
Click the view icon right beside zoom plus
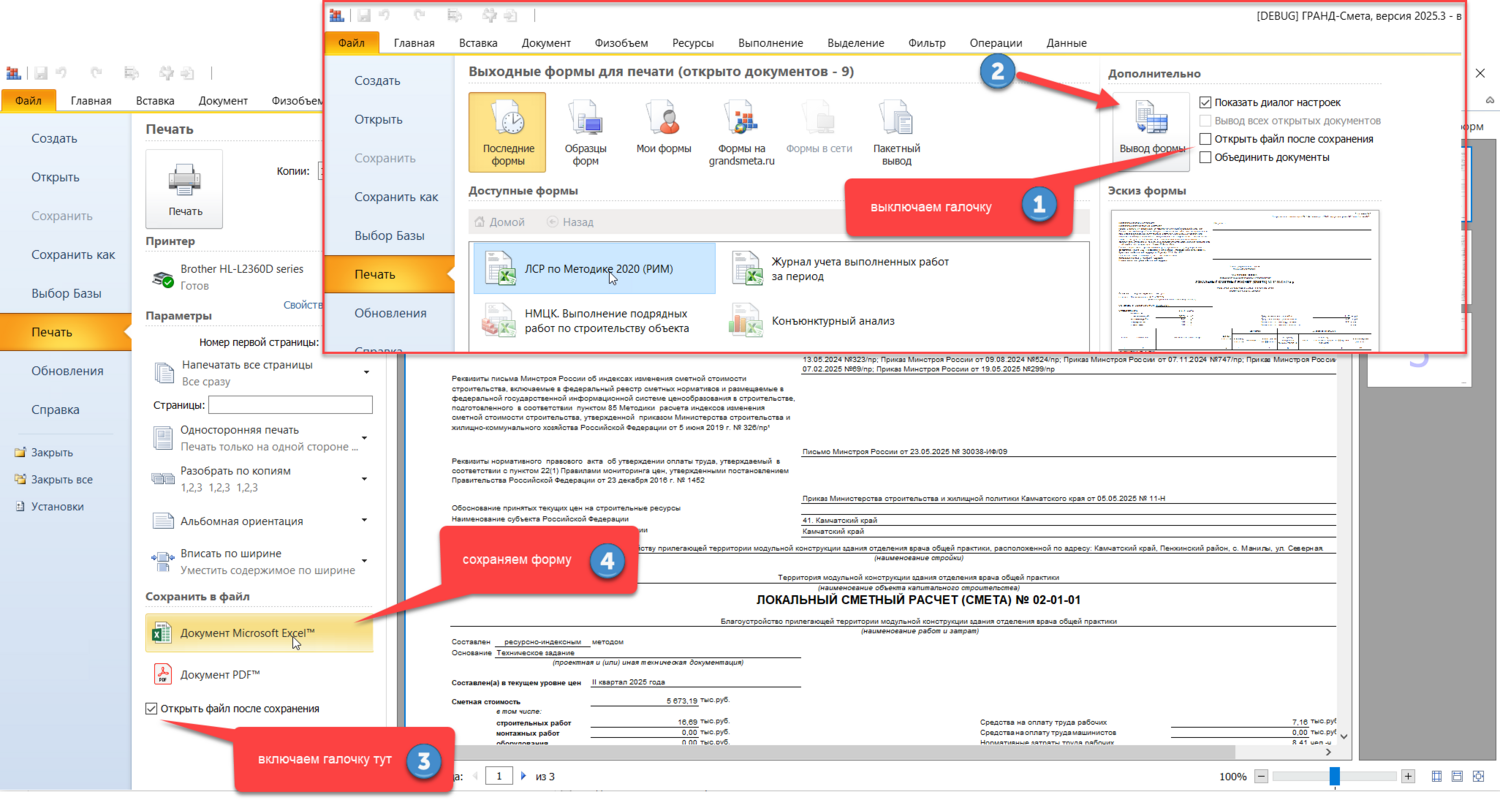point(1437,776)
